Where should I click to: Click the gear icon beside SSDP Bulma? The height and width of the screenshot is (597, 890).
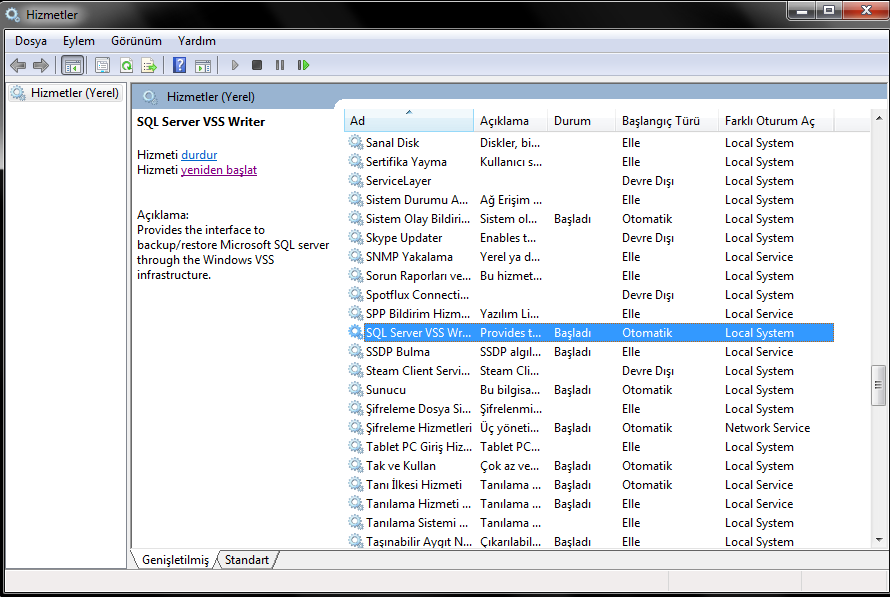tap(356, 352)
